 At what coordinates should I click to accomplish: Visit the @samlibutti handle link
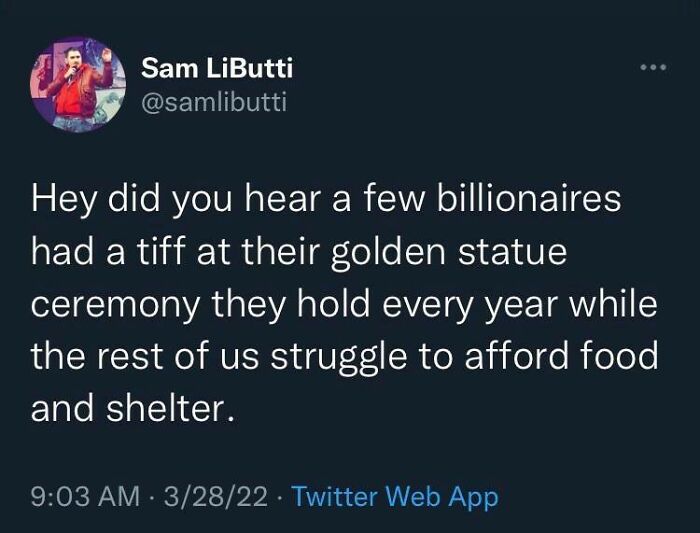tap(214, 101)
